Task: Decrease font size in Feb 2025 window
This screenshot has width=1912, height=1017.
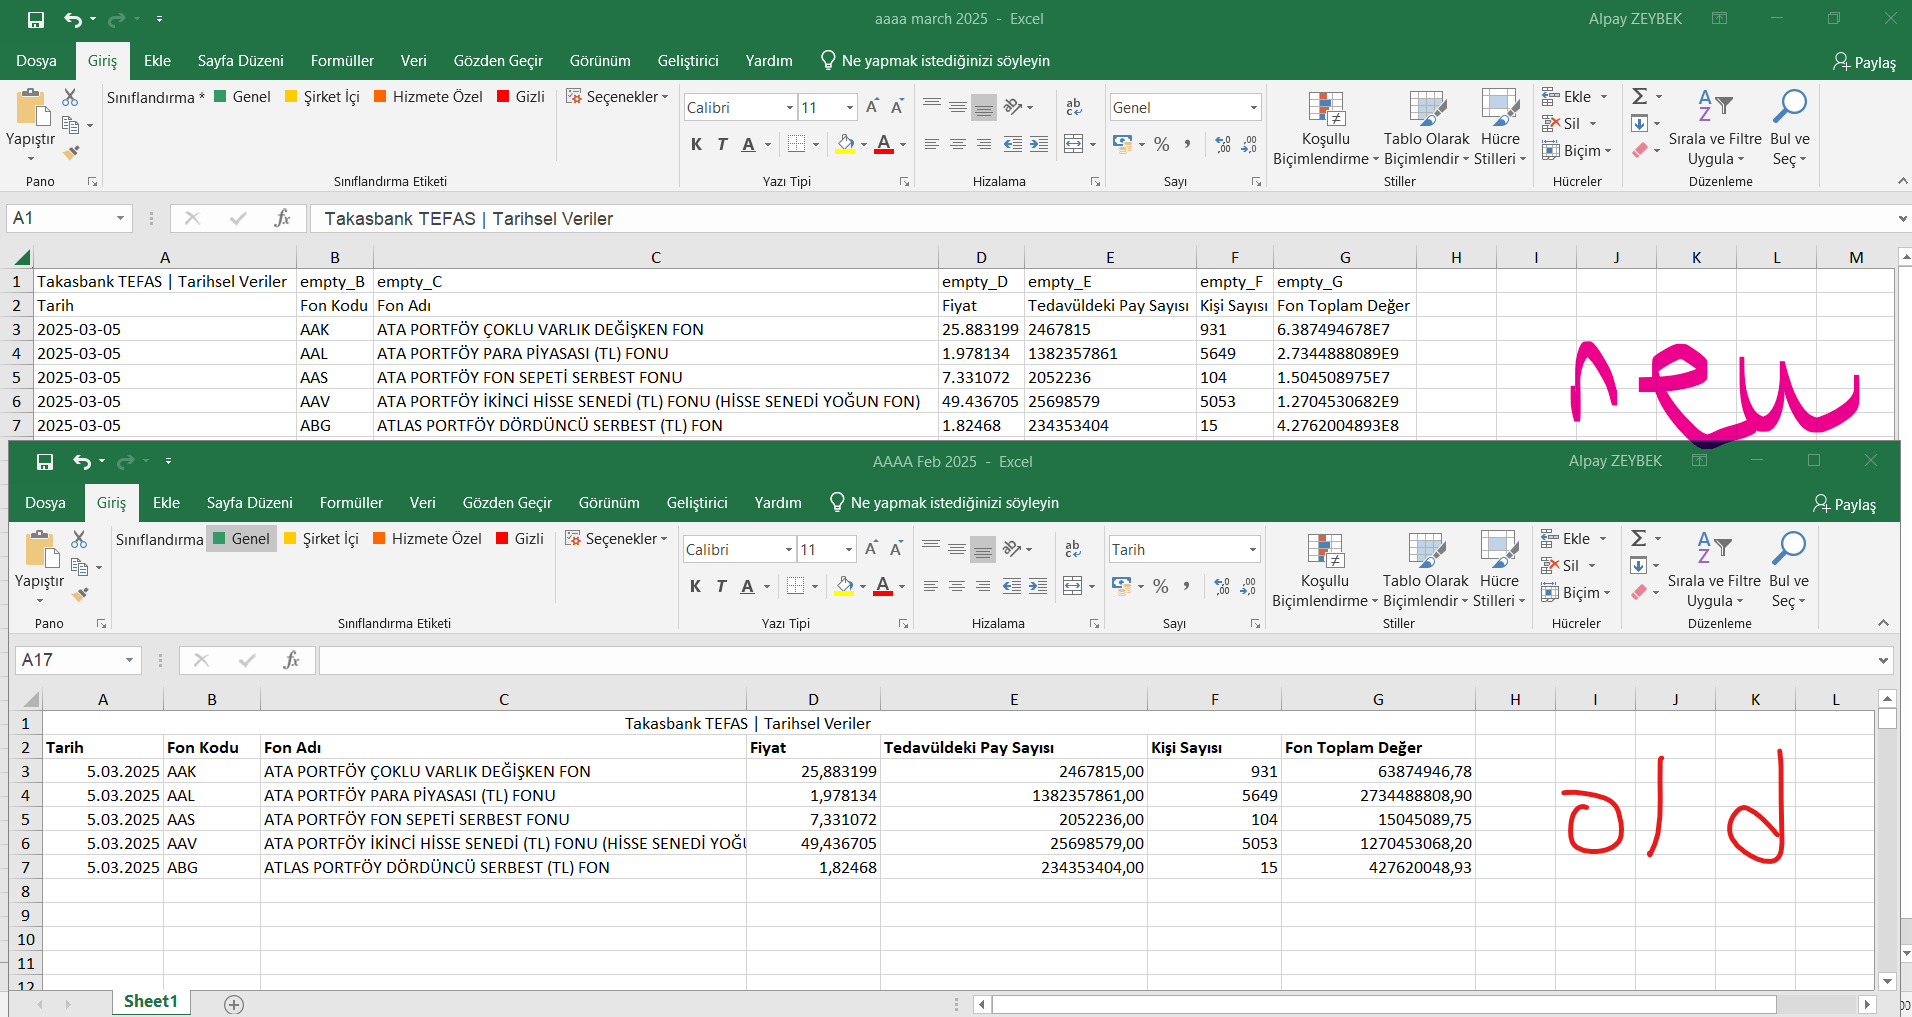Action: point(896,549)
